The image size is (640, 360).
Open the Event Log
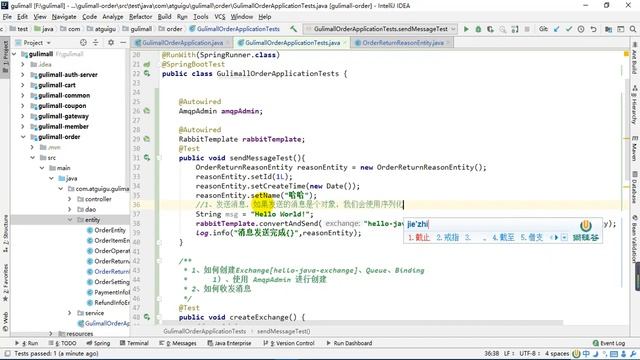[609, 343]
